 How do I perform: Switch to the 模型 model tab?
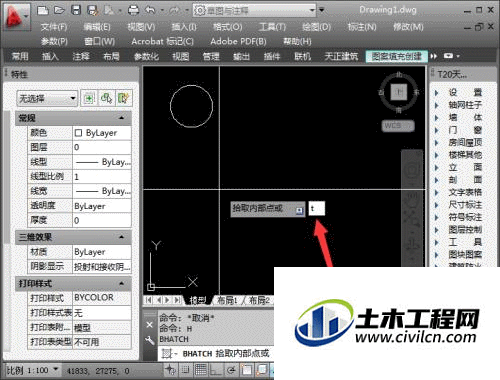click(x=198, y=301)
